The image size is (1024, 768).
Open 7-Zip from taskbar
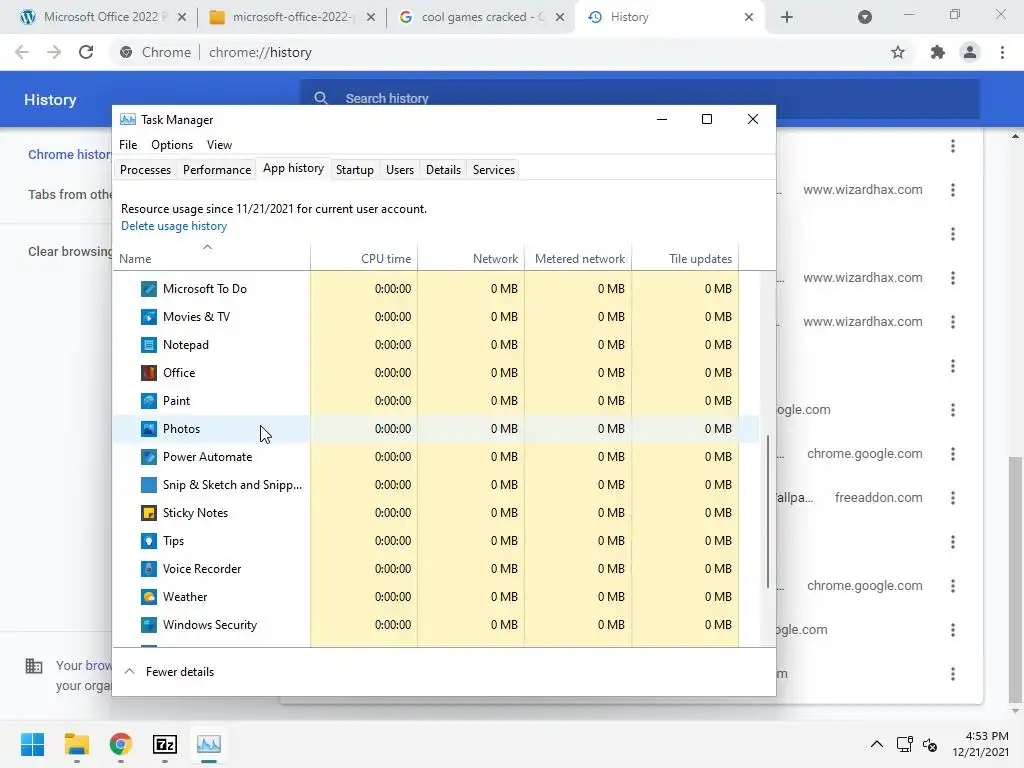click(165, 744)
